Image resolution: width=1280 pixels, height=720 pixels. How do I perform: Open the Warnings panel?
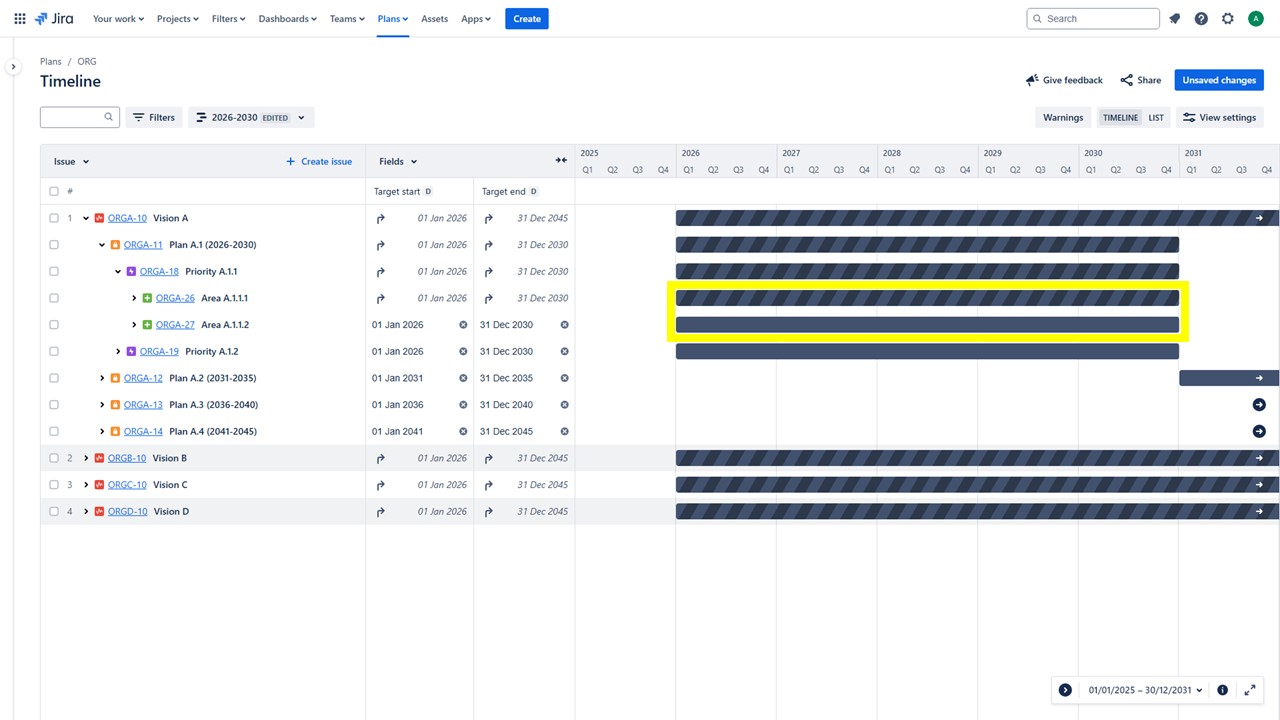click(1063, 117)
